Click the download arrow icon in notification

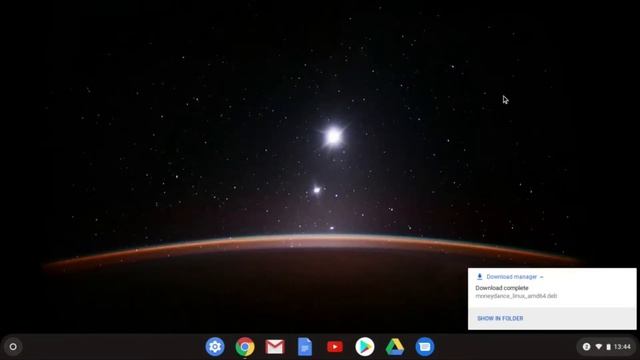480,277
